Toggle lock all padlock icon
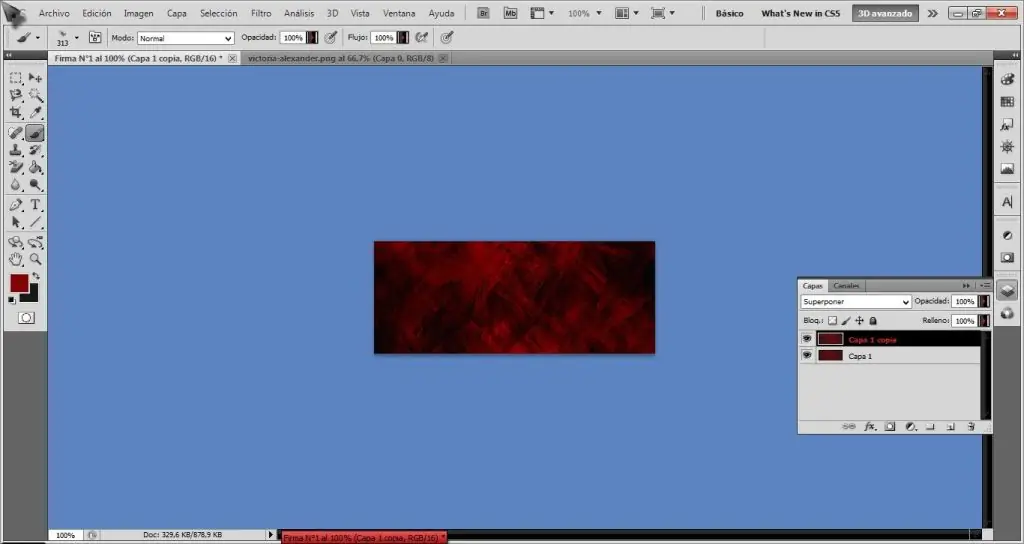This screenshot has height=544, width=1024. [x=873, y=321]
